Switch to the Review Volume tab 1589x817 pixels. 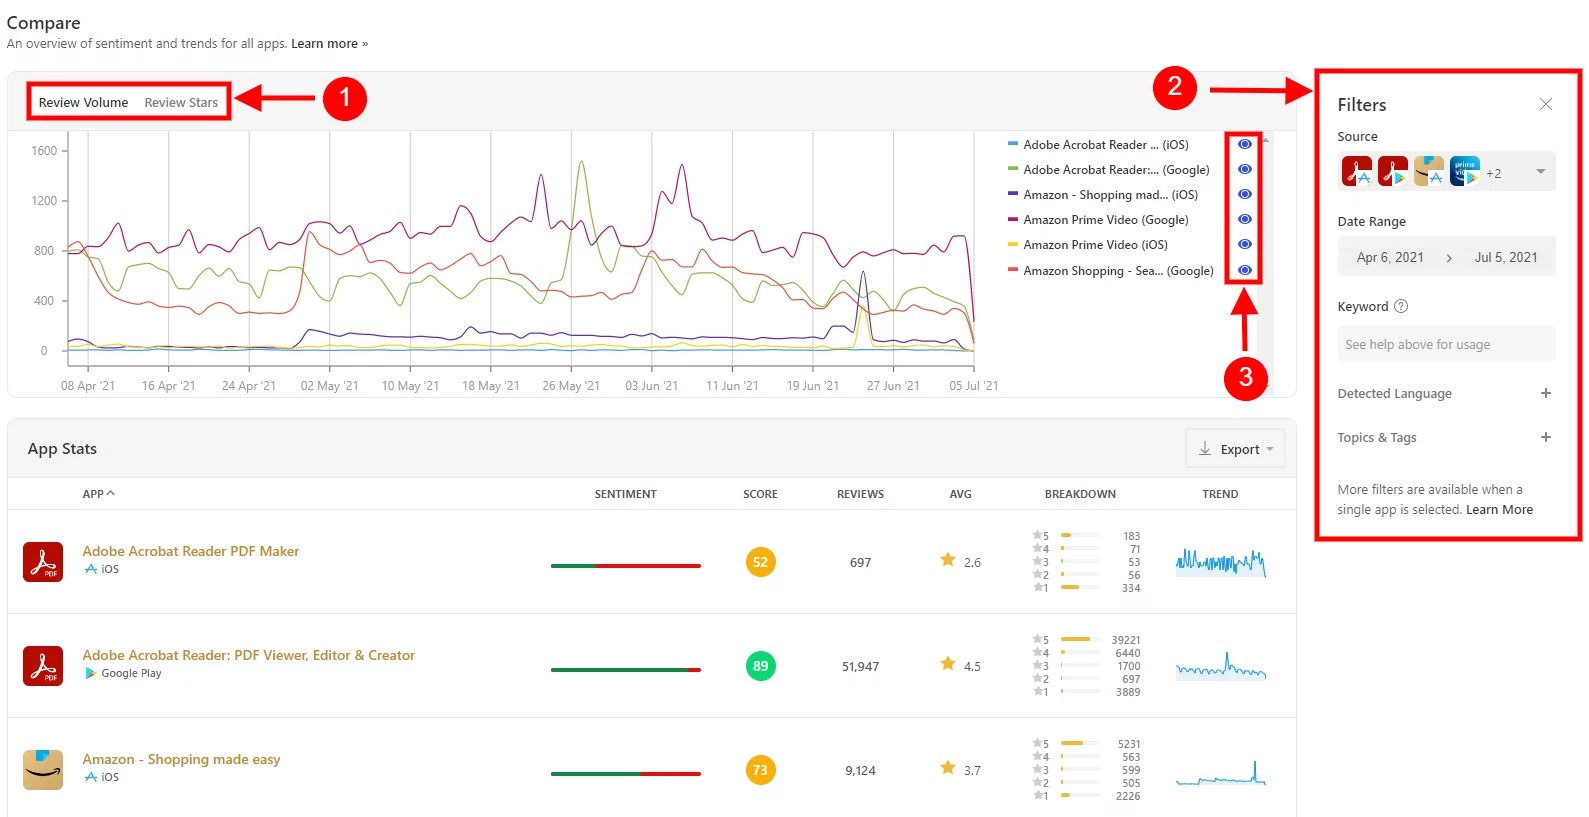83,102
